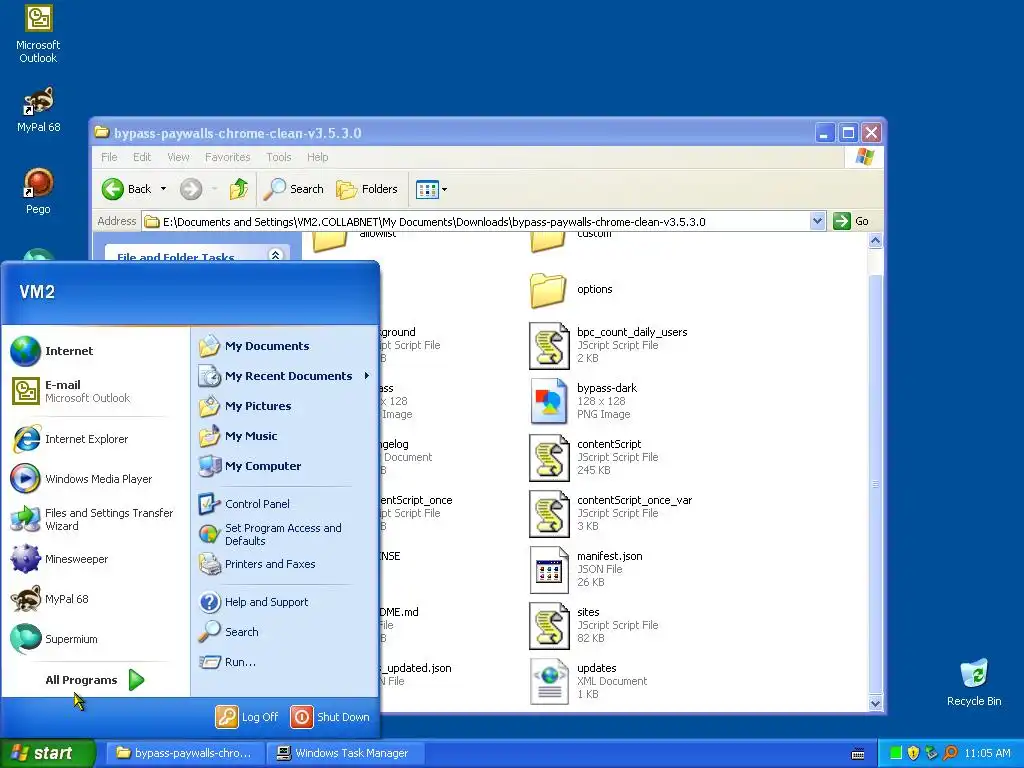Expand All Programs list
1024x768 pixels.
pos(95,680)
